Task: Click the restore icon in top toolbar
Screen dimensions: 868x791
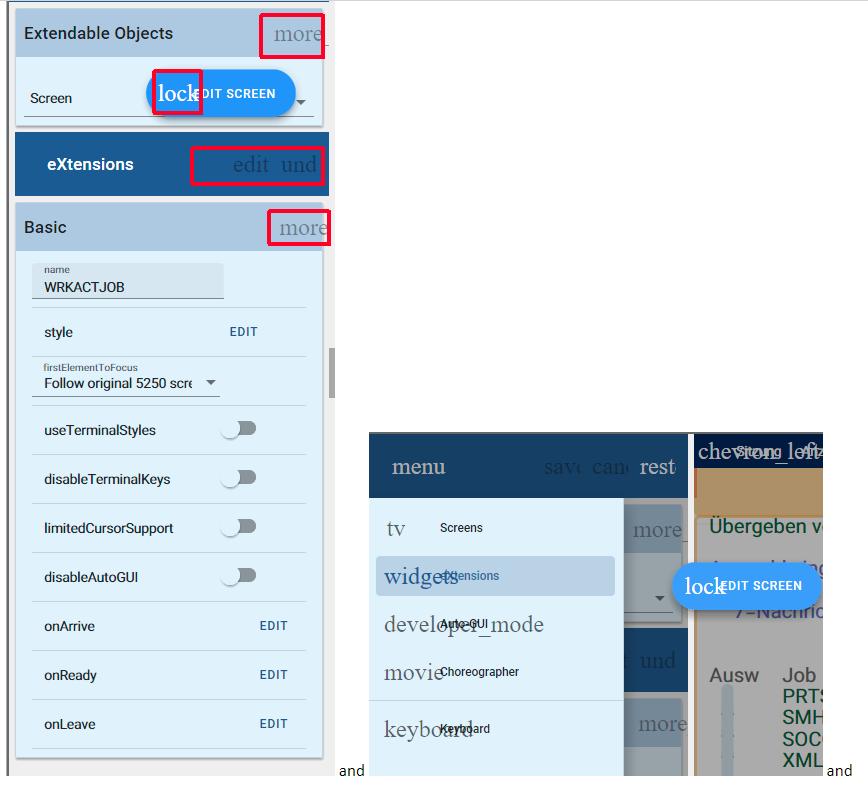Action: coord(657,467)
